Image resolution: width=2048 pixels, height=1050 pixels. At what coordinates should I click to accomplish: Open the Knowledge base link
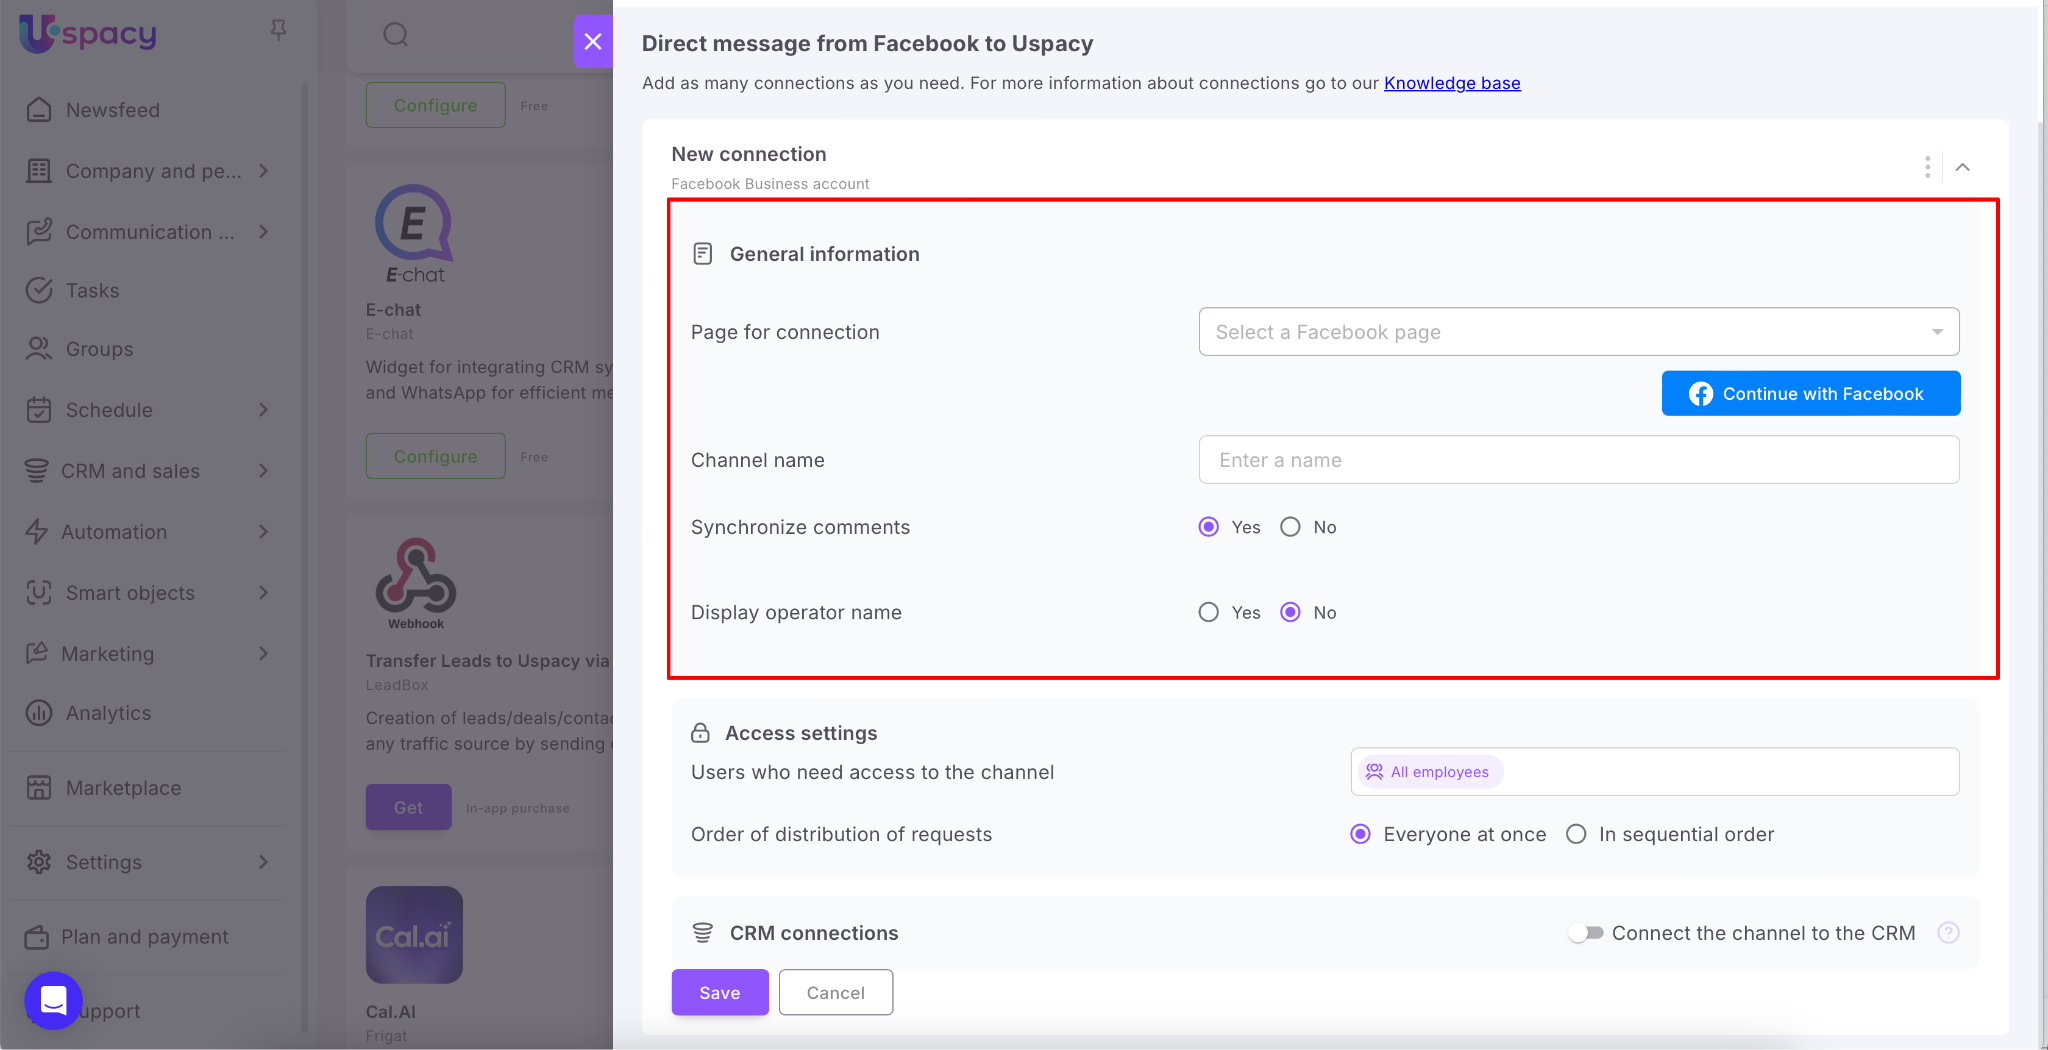tap(1452, 83)
